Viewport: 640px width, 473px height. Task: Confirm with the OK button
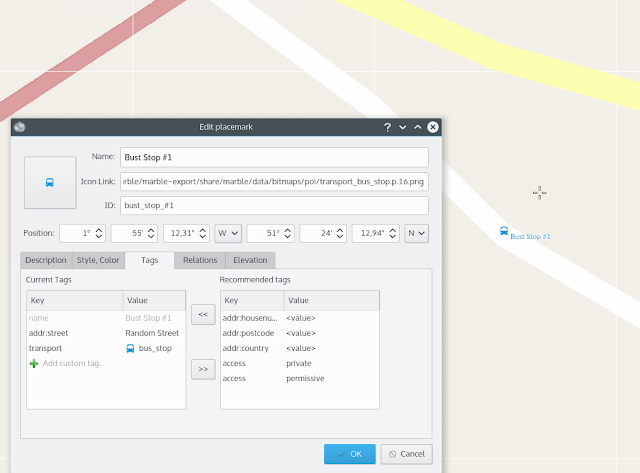pos(350,454)
